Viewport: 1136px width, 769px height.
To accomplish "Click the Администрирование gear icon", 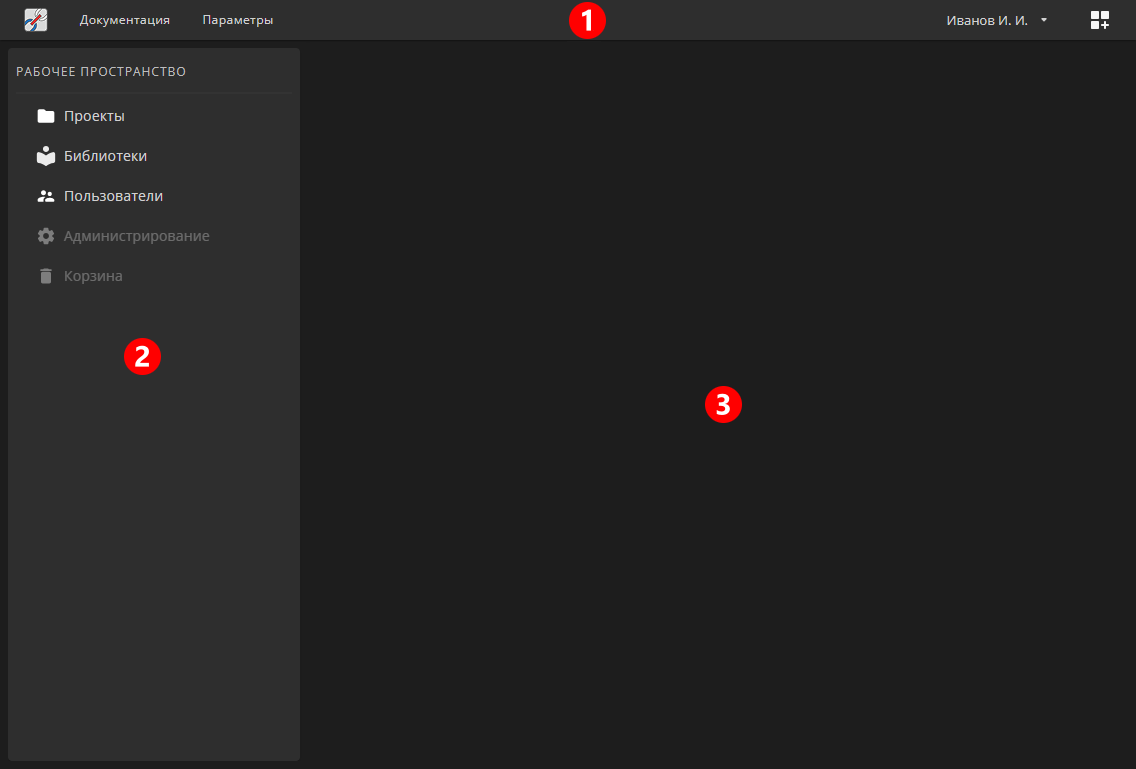I will point(46,236).
